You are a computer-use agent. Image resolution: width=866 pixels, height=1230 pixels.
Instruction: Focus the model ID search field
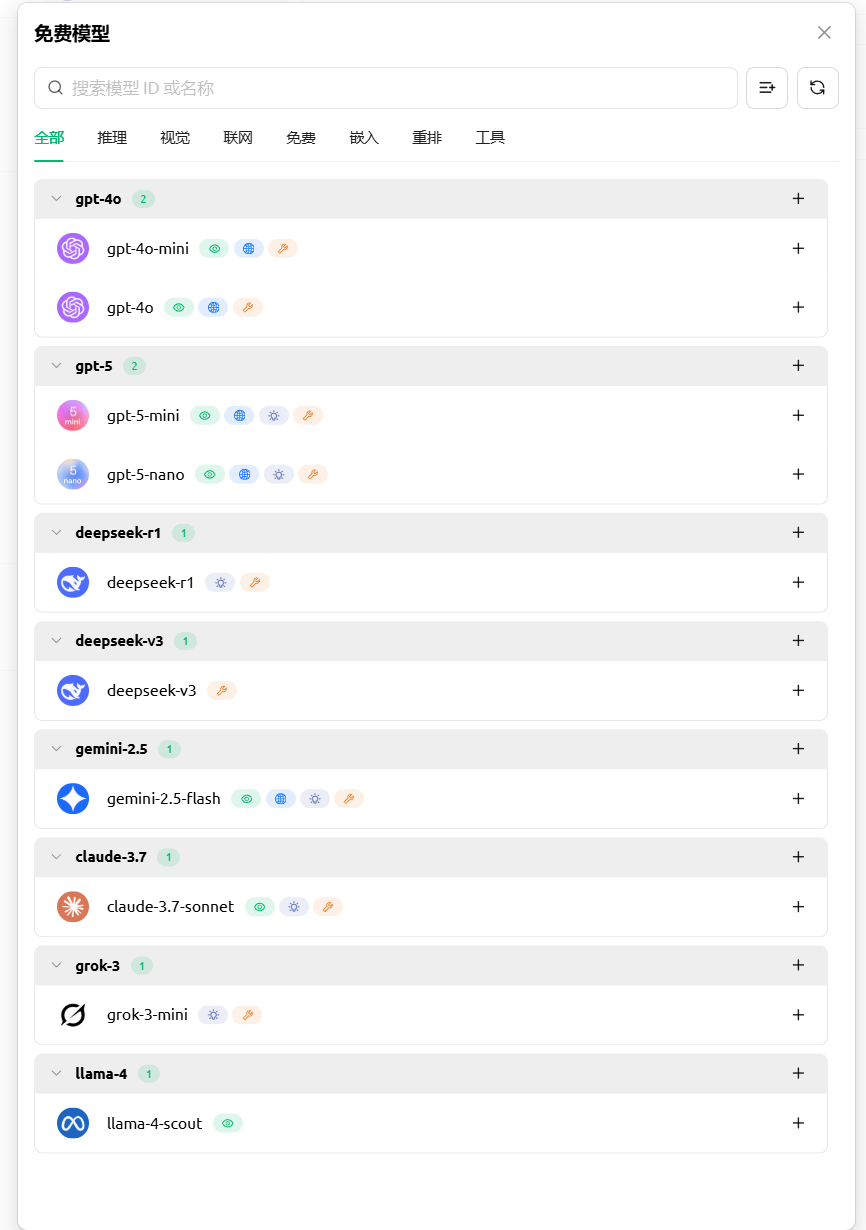point(400,88)
